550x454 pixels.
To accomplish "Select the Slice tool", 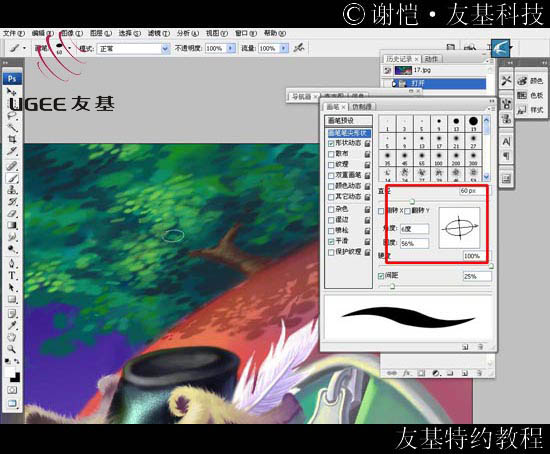I will (x=12, y=151).
